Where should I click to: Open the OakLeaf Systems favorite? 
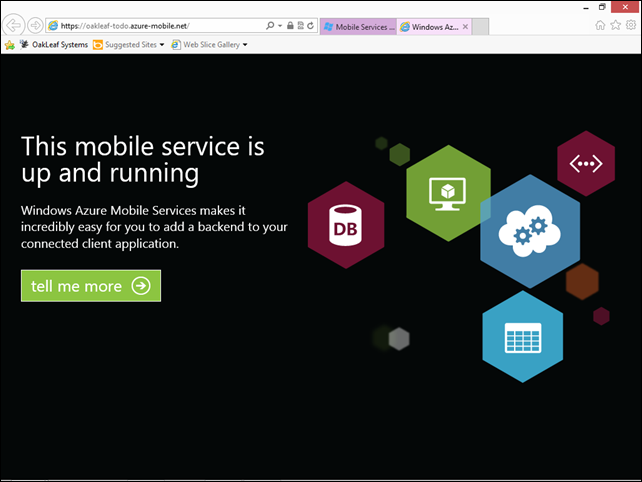tap(54, 45)
